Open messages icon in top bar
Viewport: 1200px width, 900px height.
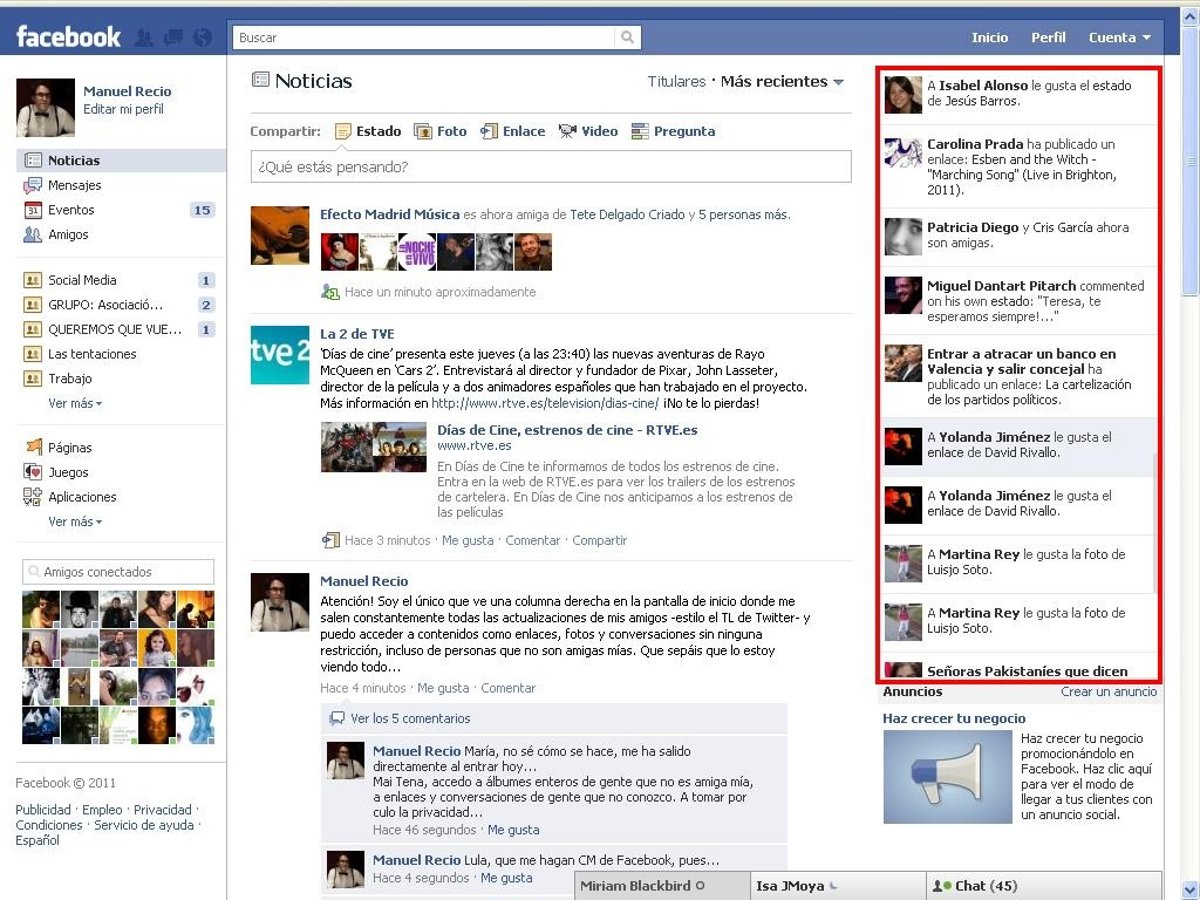point(173,38)
